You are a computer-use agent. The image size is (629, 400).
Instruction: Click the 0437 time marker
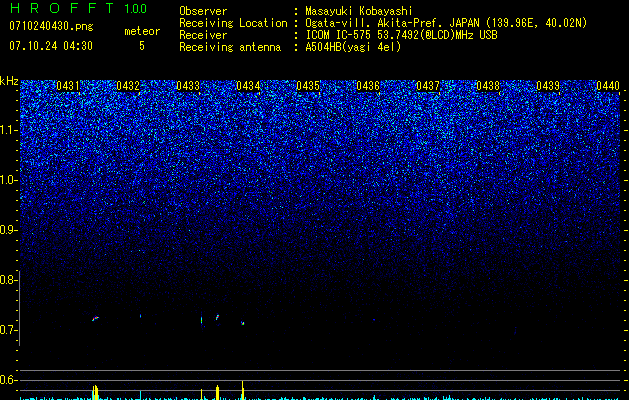428,85
